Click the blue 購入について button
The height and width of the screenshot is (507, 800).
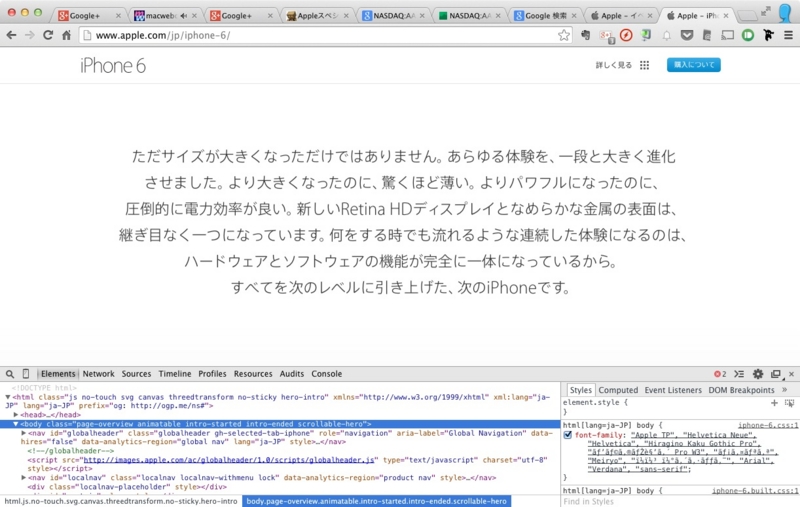click(x=693, y=65)
